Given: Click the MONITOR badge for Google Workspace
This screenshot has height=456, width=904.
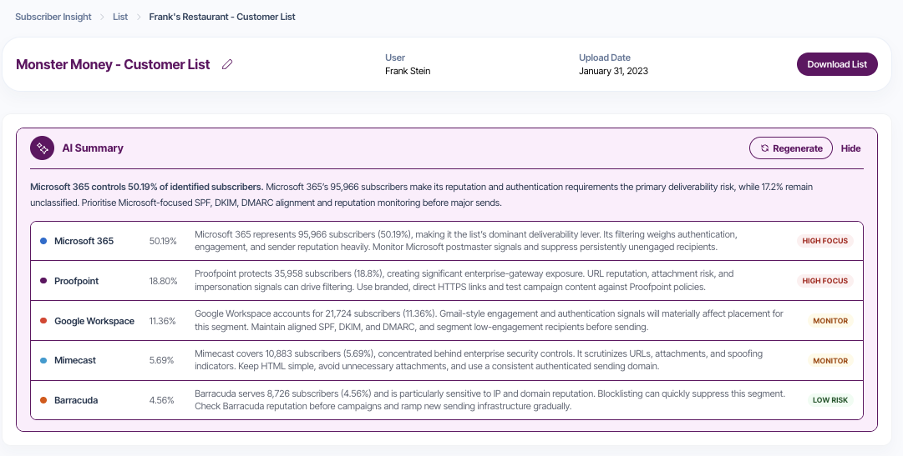Looking at the screenshot, I should 830,321.
